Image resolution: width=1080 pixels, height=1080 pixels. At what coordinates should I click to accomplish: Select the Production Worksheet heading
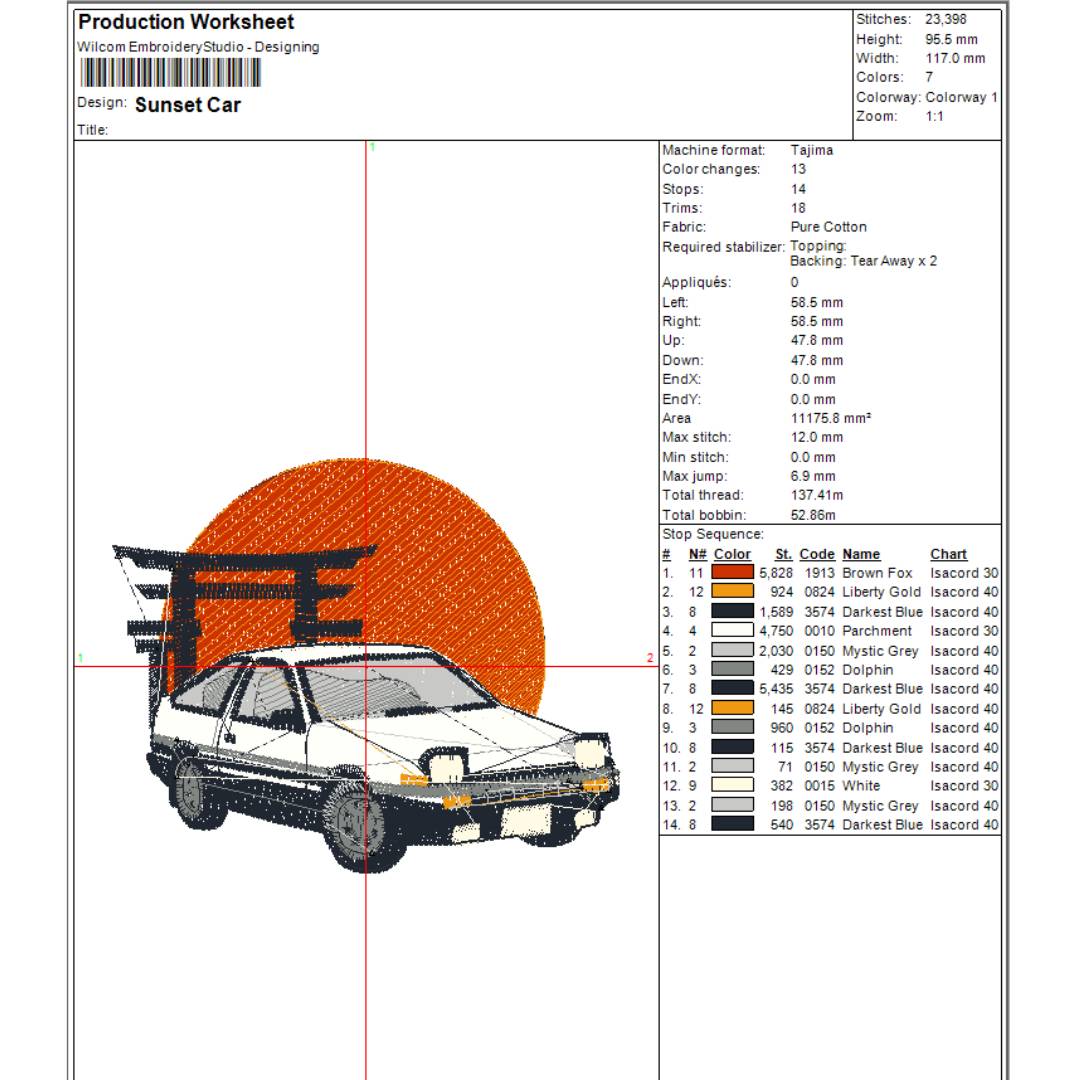pos(186,22)
